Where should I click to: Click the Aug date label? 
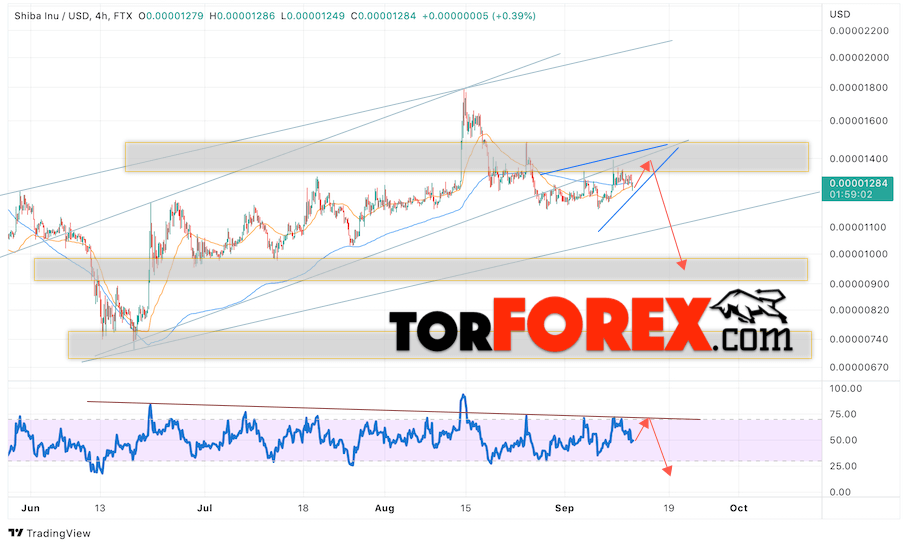(x=385, y=508)
